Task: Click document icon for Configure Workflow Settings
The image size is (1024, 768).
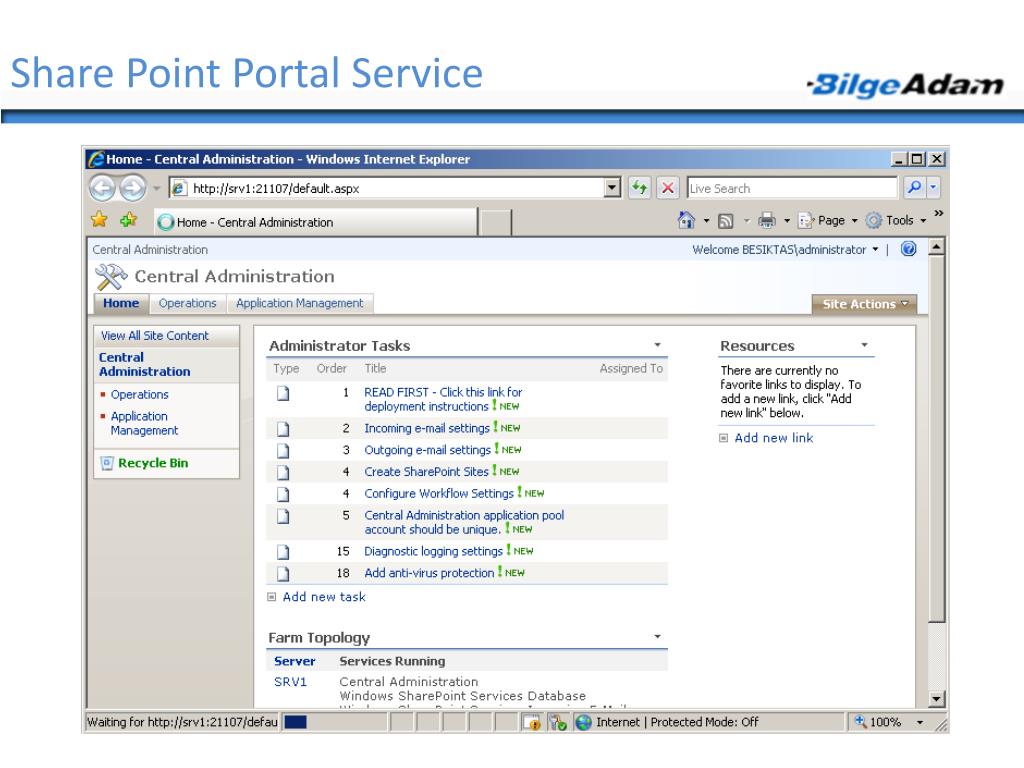Action: (x=283, y=494)
